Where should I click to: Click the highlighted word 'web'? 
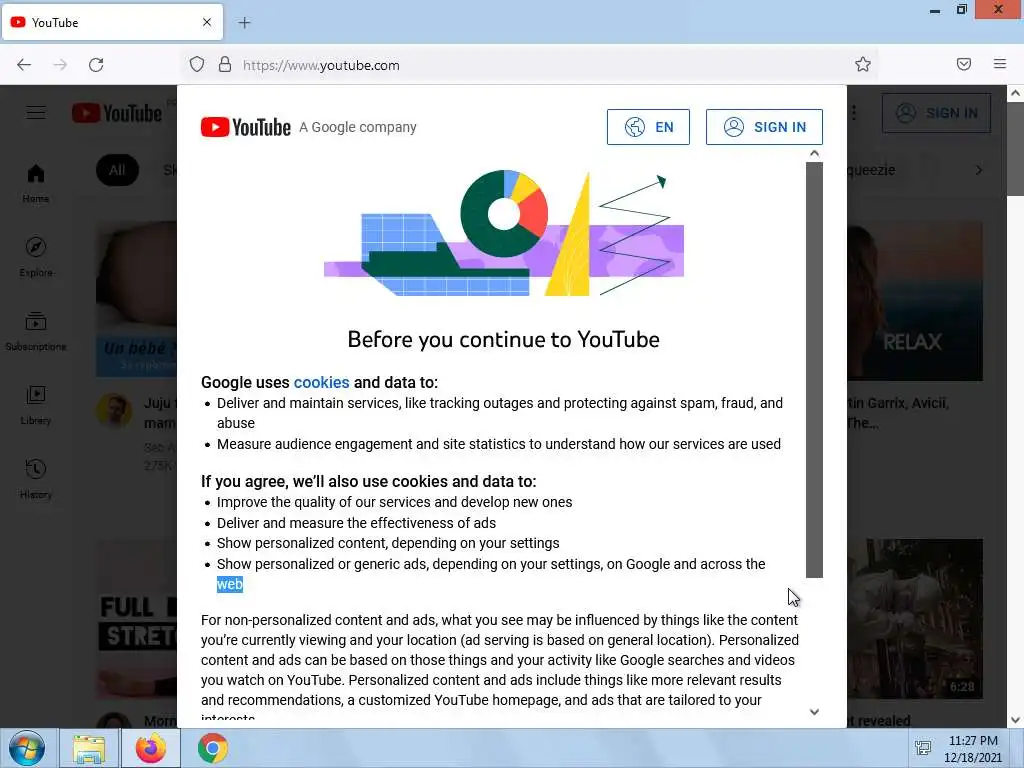(x=230, y=584)
